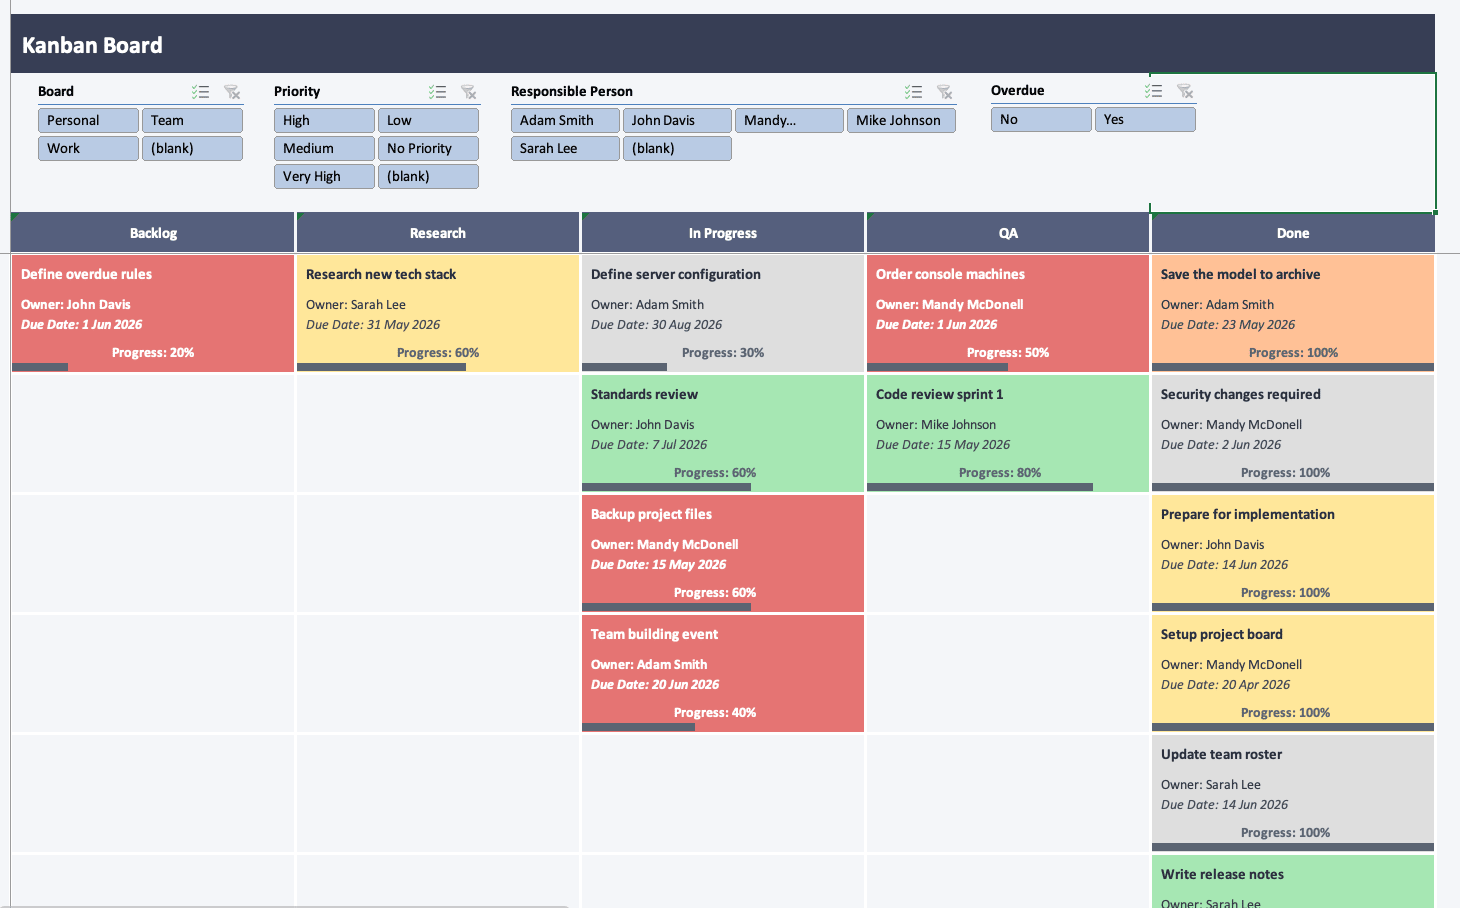Click Due Date 30 Aug 2026 text

pos(657,325)
